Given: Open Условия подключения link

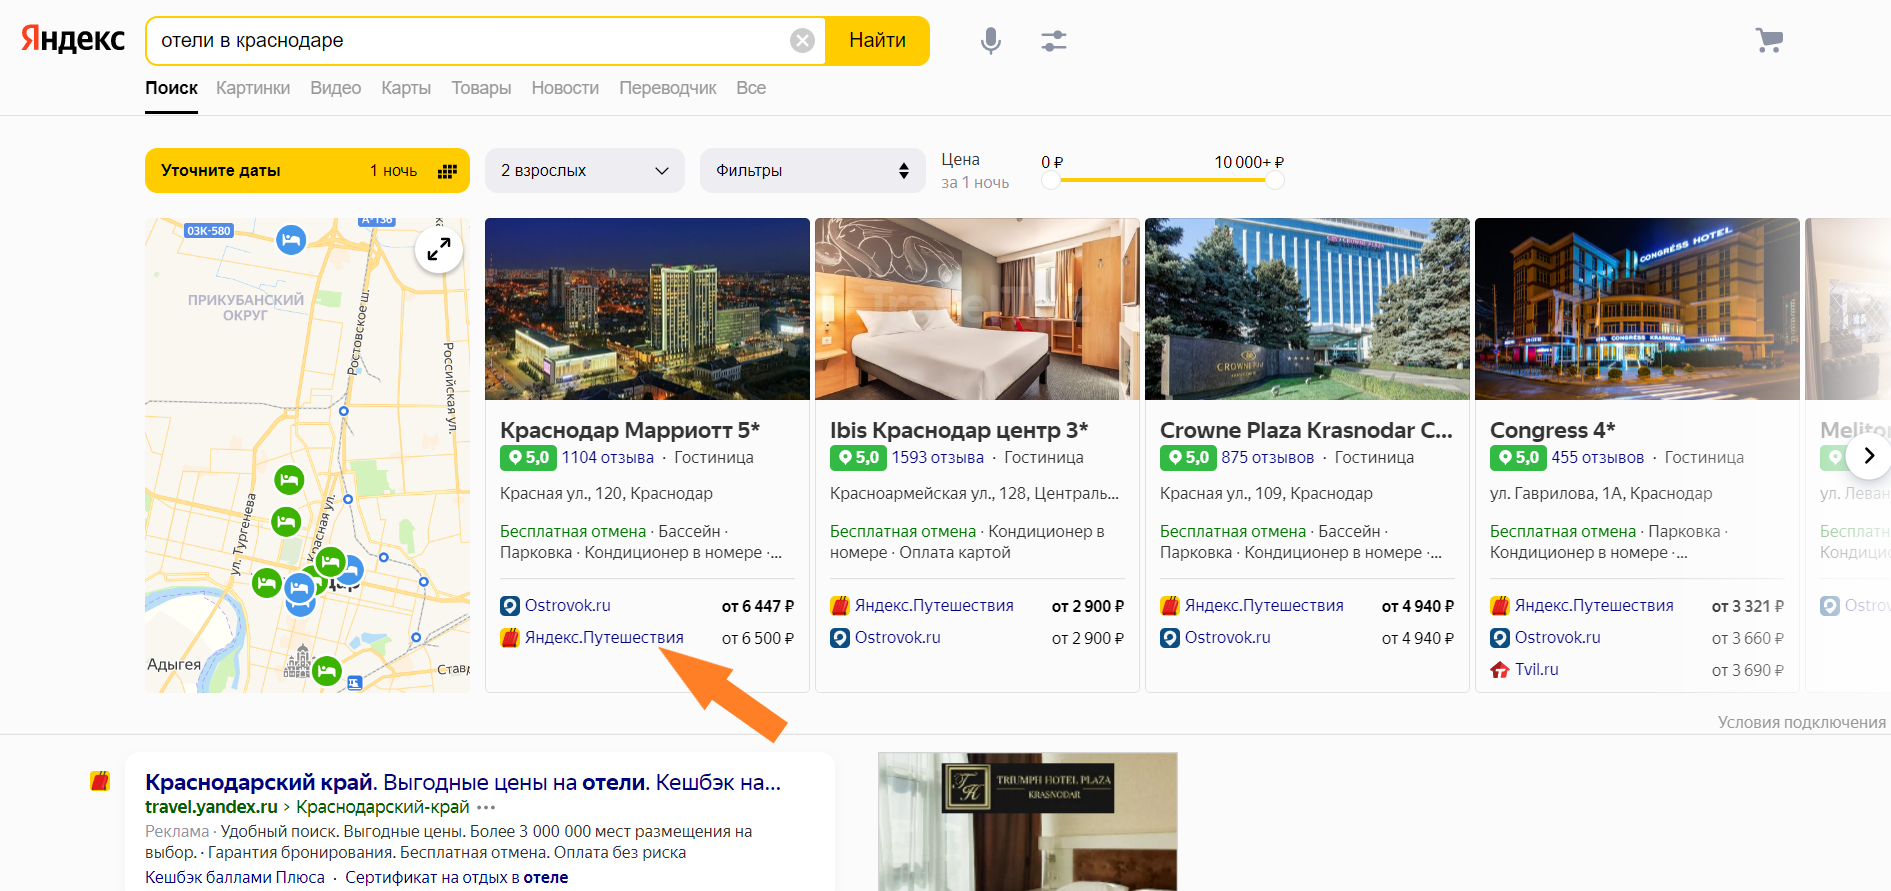Looking at the screenshot, I should pyautogui.click(x=1802, y=722).
